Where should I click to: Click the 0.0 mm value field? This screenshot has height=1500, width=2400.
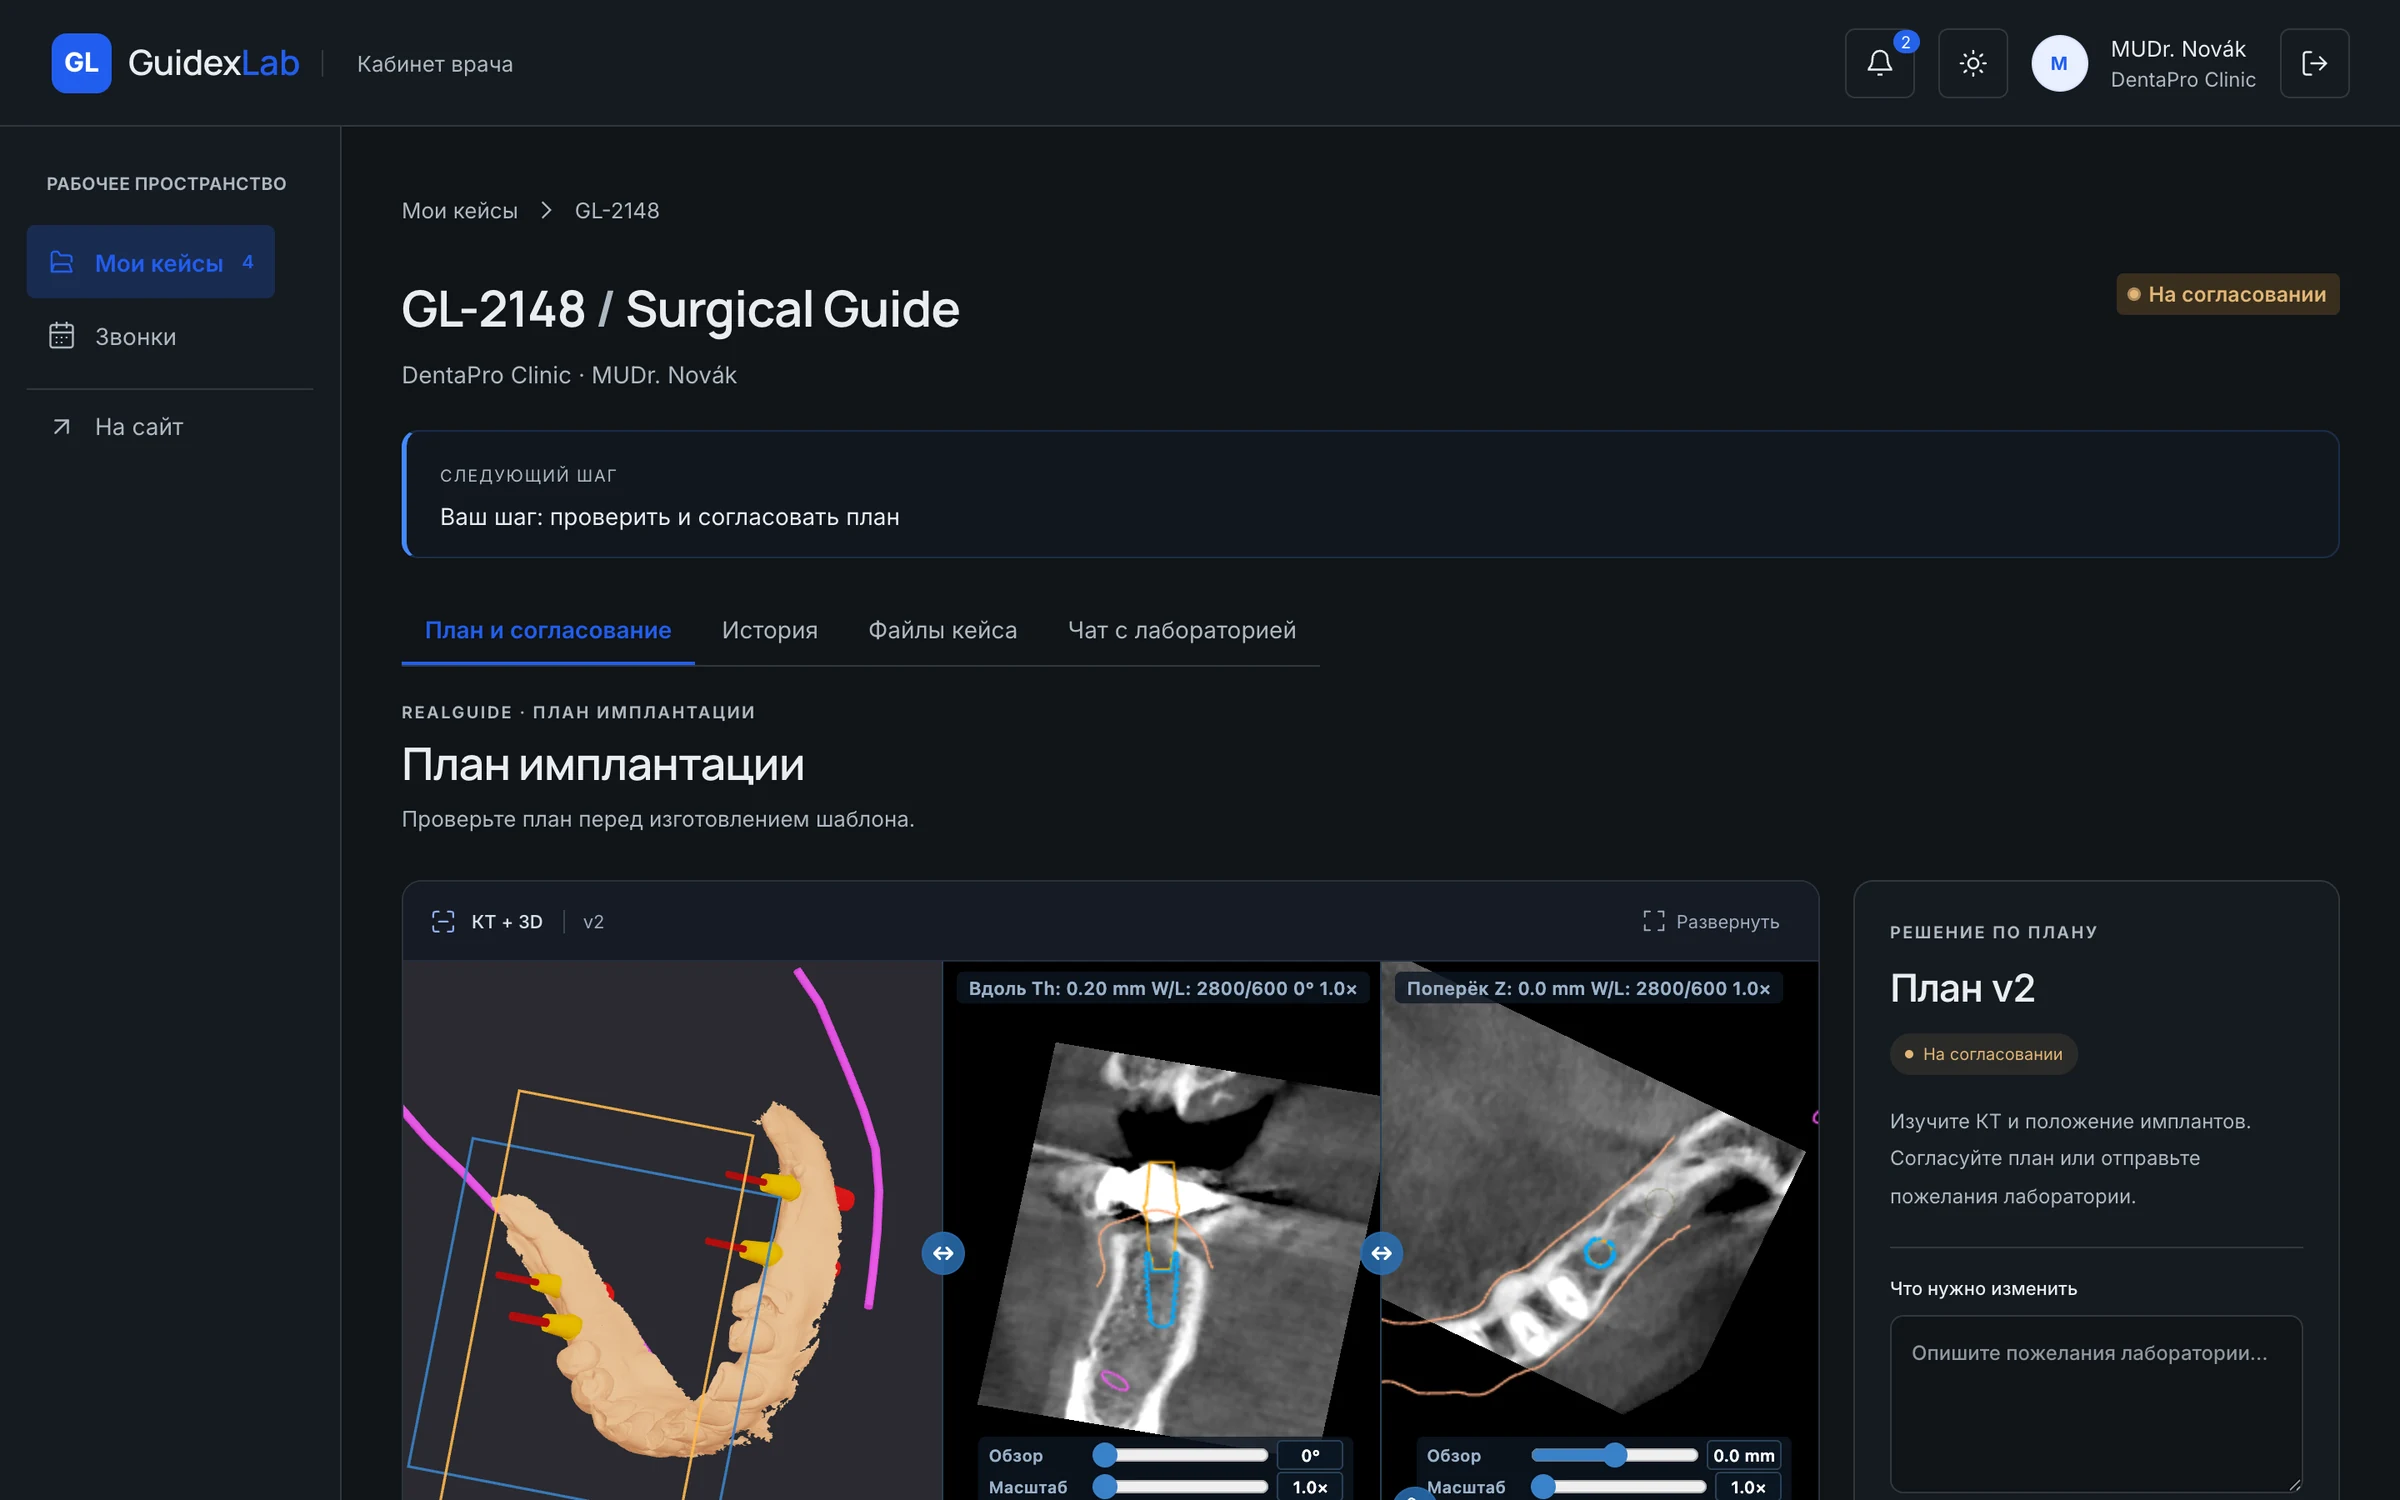coord(1744,1455)
